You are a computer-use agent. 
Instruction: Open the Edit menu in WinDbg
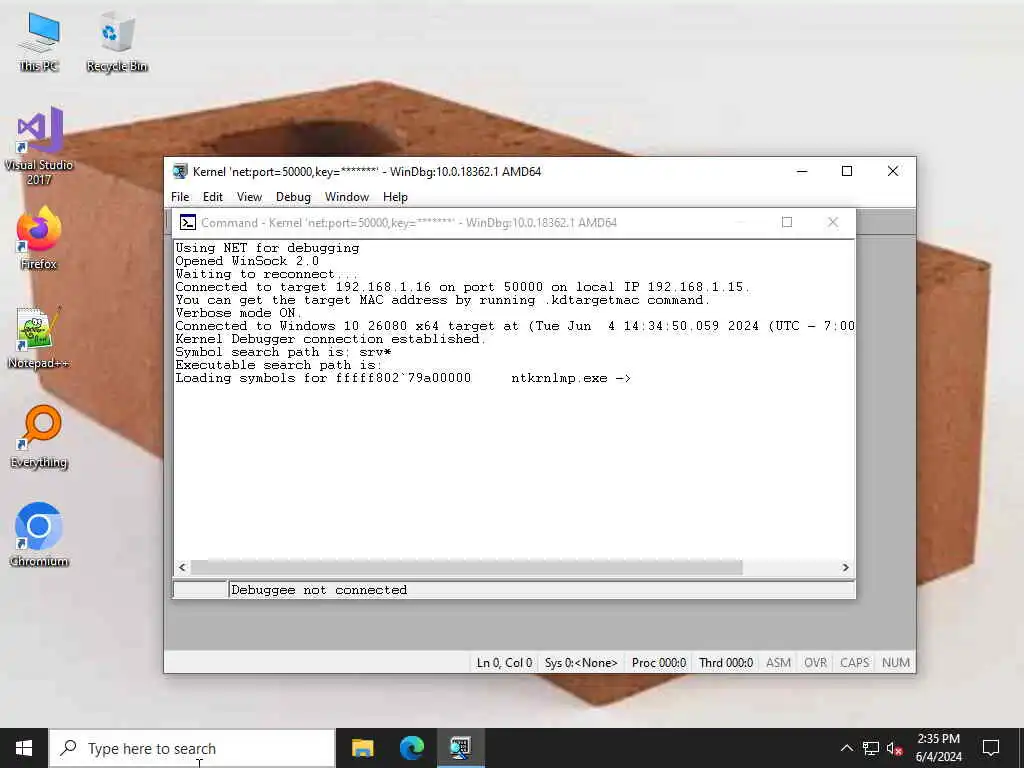point(212,197)
